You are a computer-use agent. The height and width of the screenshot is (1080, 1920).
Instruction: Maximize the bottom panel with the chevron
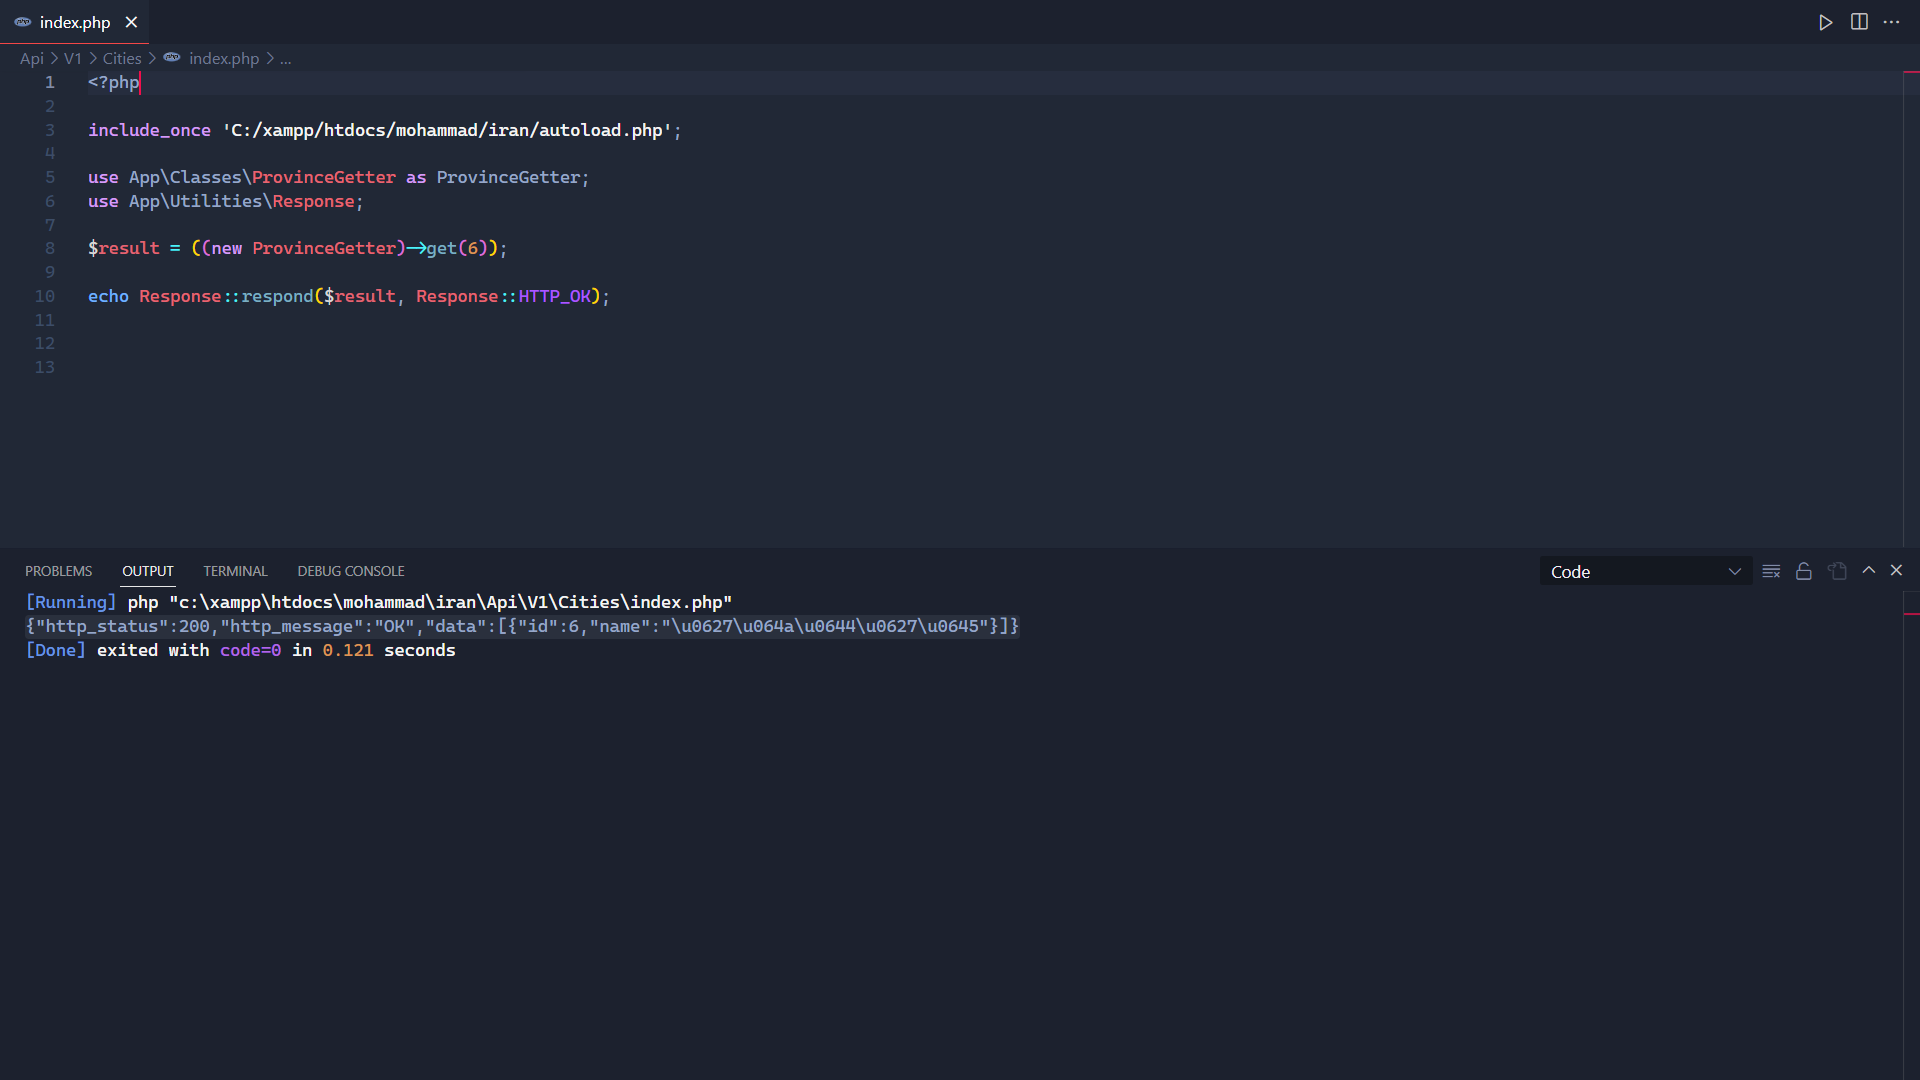1868,570
